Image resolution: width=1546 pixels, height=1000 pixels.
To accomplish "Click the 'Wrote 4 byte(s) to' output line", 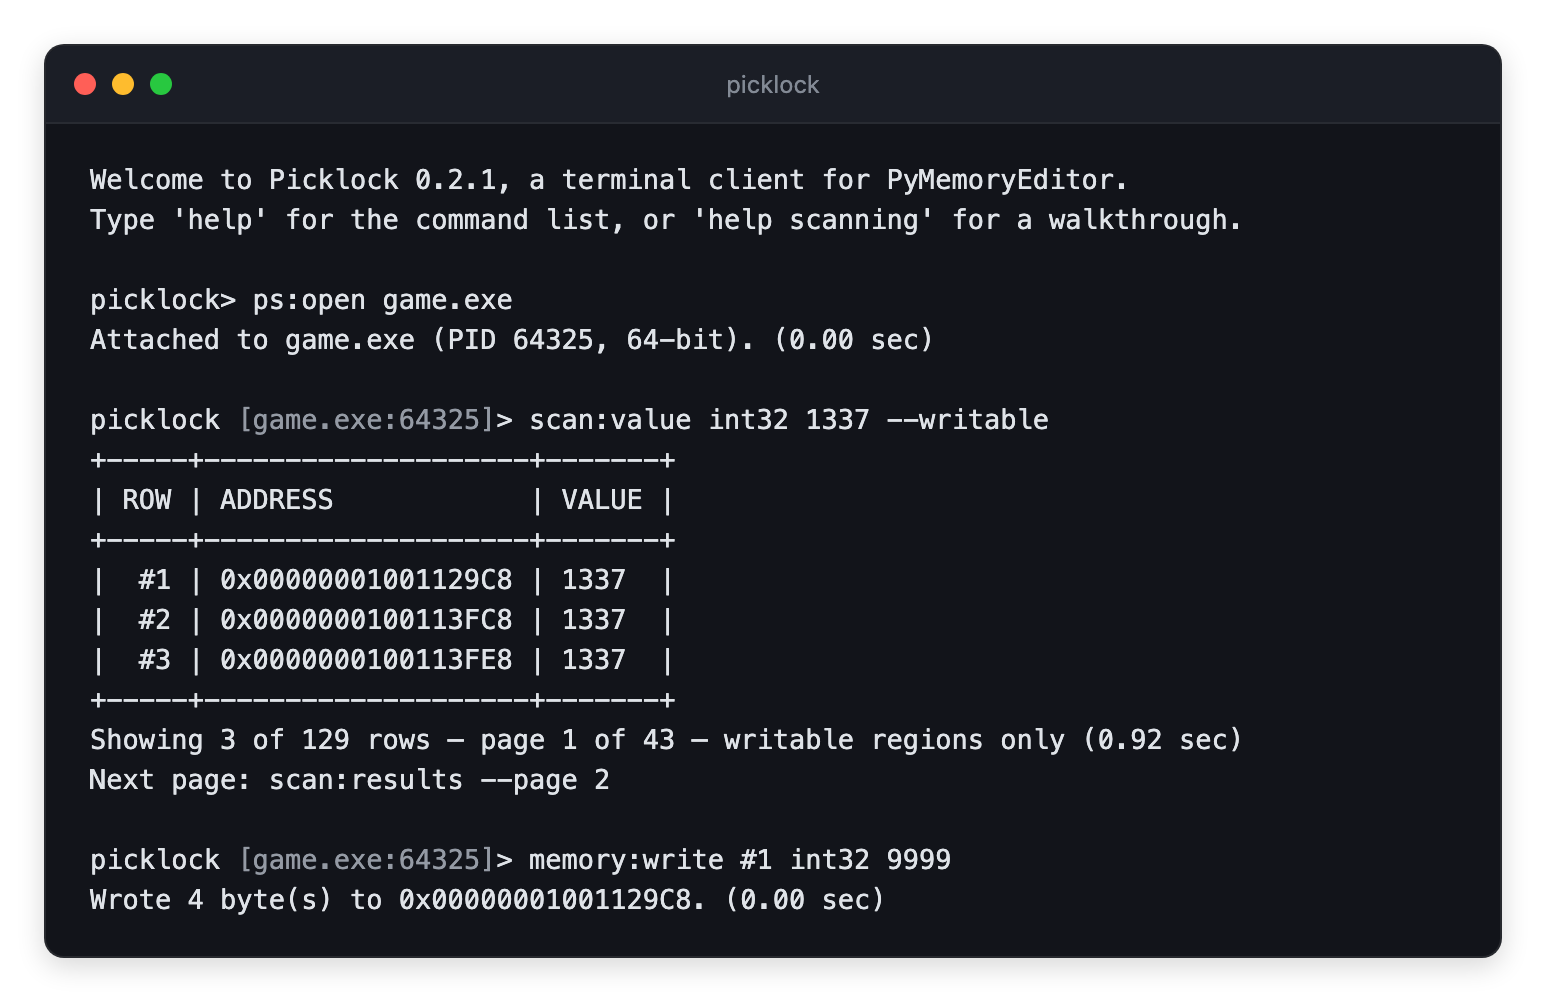I will (x=488, y=900).
